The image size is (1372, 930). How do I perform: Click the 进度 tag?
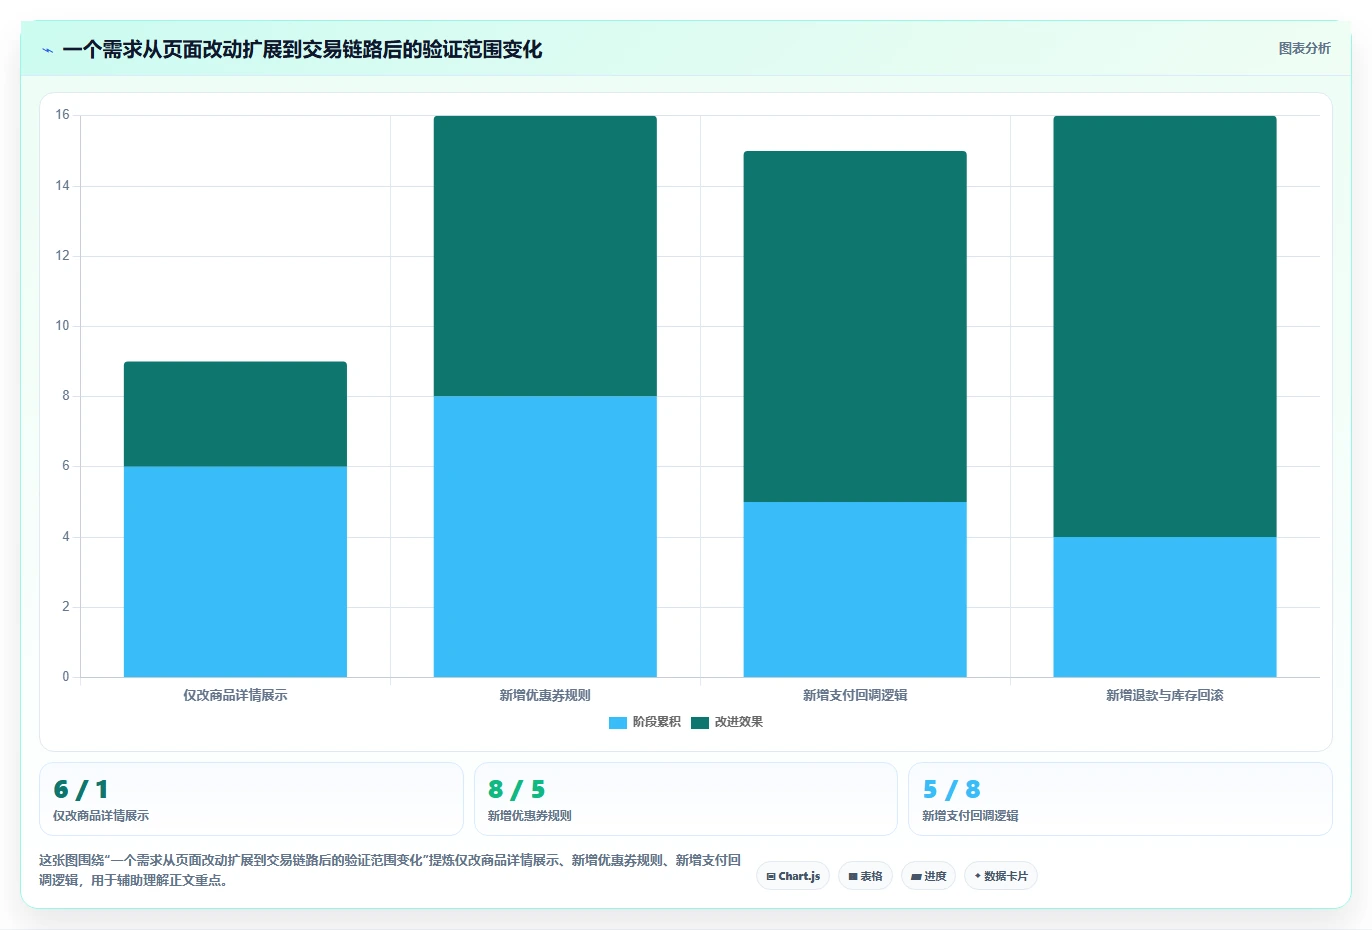(928, 876)
